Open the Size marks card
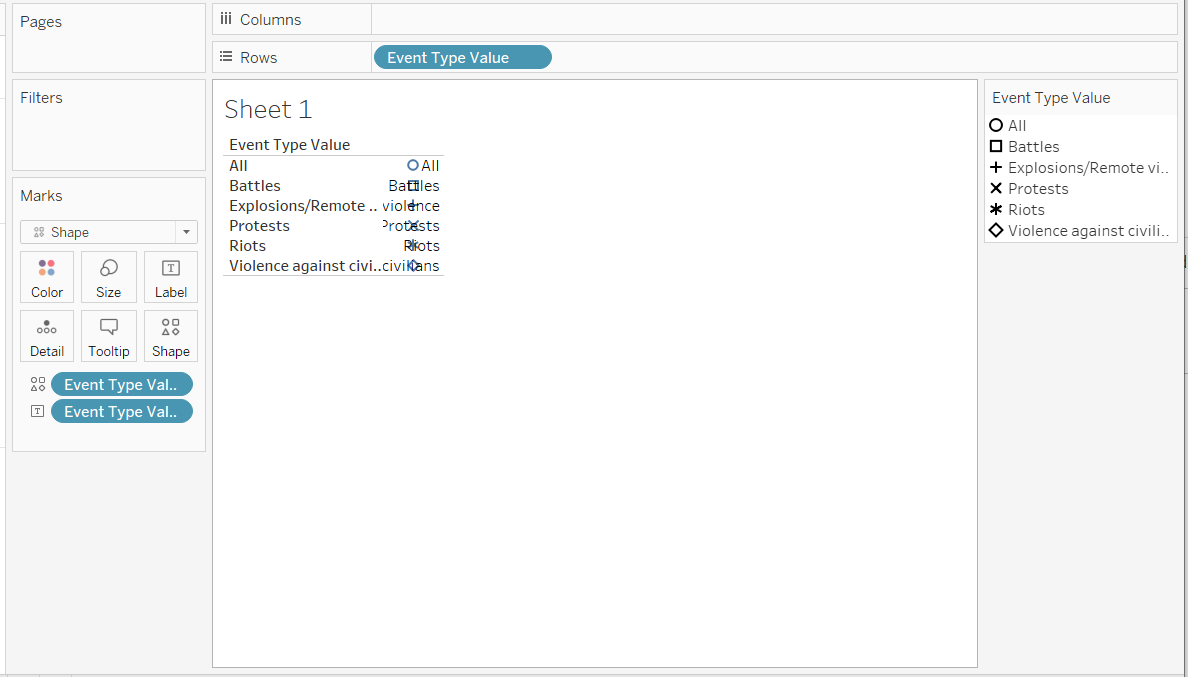 pos(108,277)
